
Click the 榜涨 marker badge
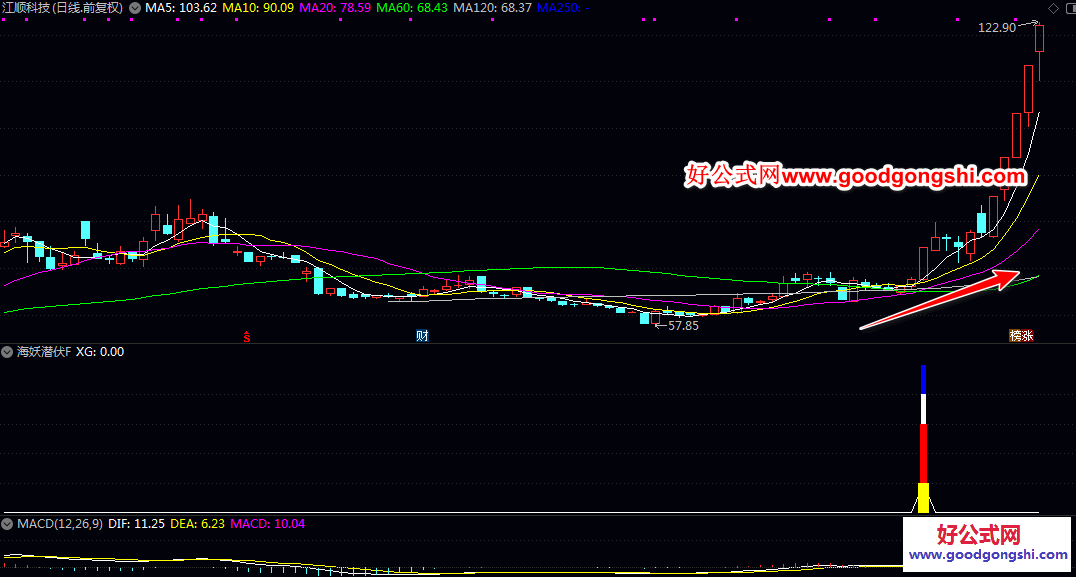coord(1021,335)
